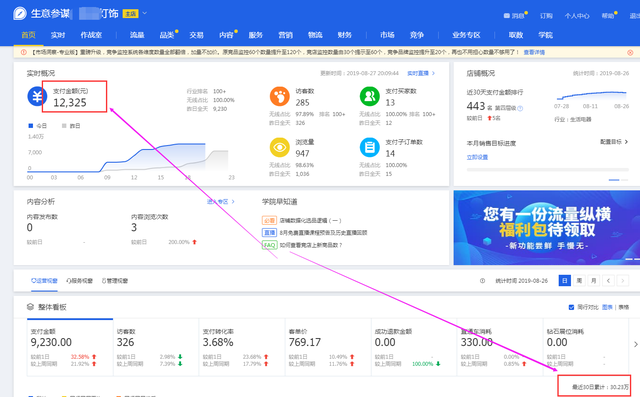640x397 pixels.
Task: Click the 主店 yellow badge
Action: pos(131,14)
